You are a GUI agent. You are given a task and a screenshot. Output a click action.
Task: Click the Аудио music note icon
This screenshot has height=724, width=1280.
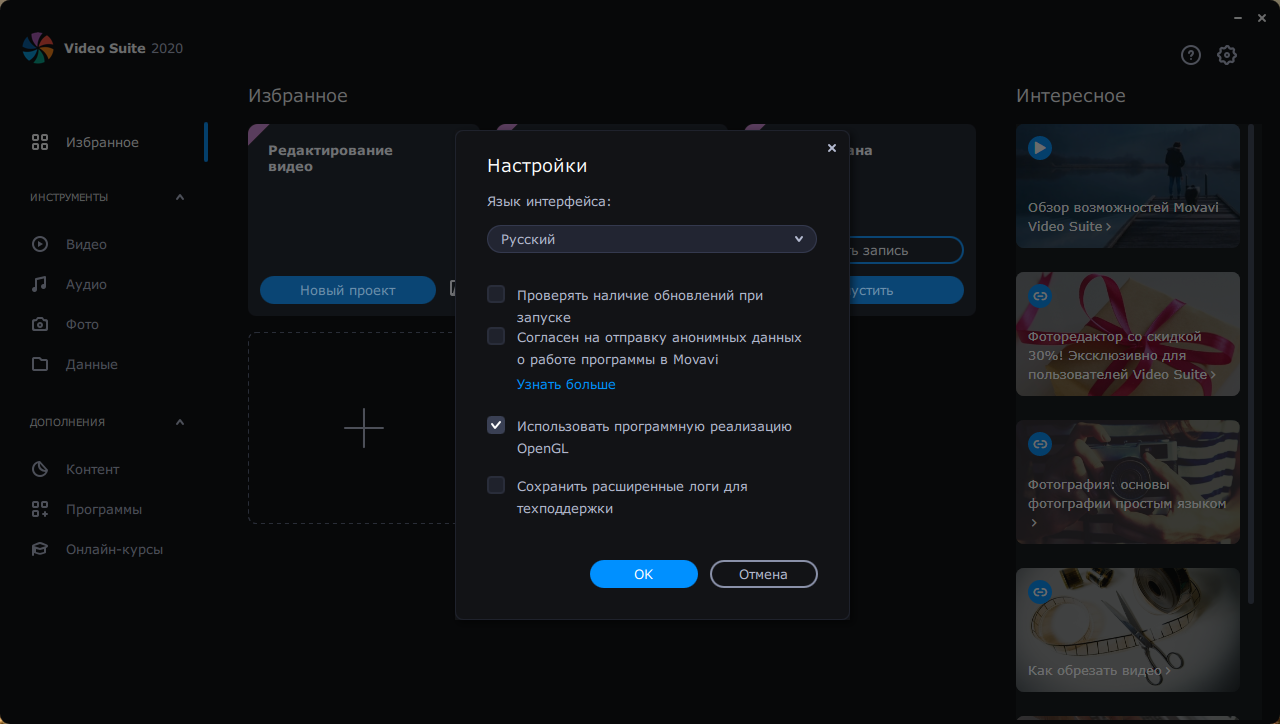coord(40,284)
